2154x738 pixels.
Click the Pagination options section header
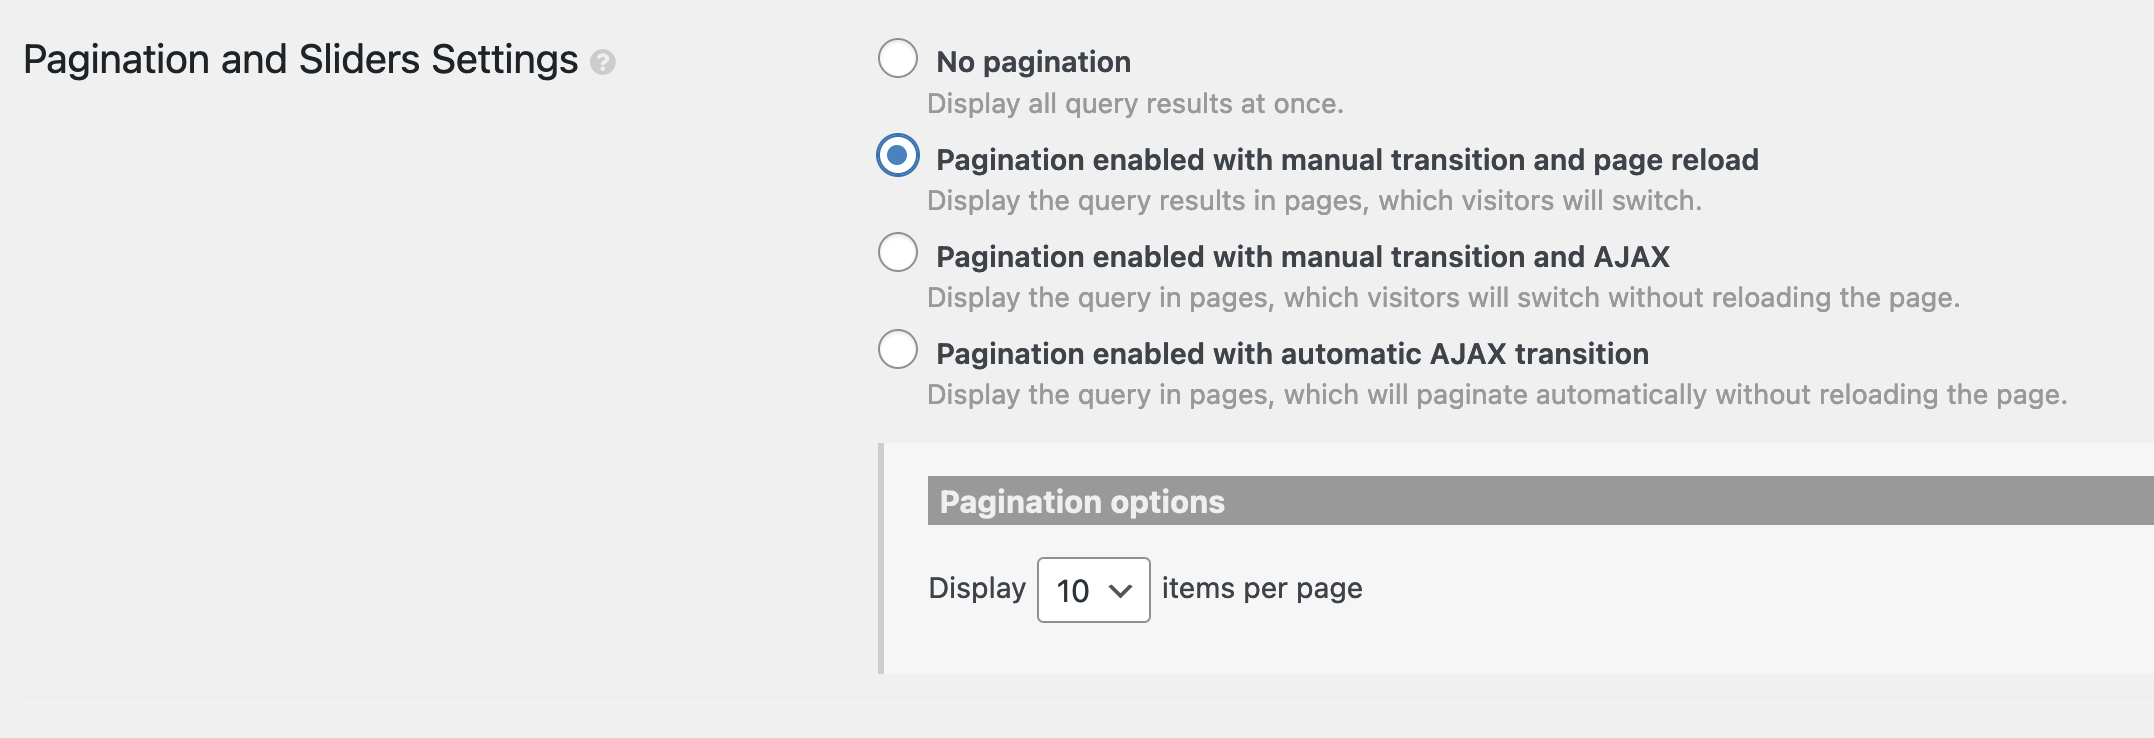(1540, 501)
